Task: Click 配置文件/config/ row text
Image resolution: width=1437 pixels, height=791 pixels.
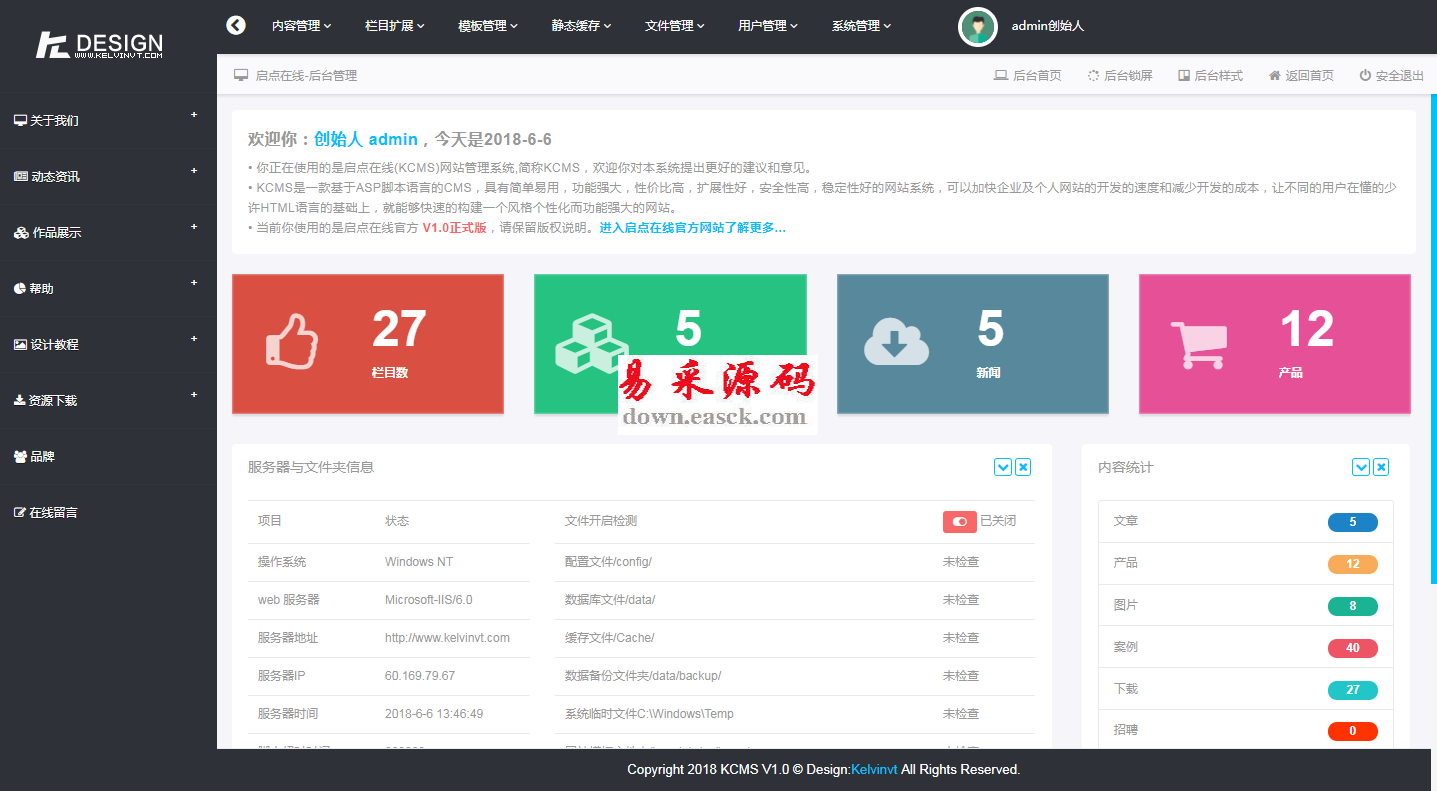Action: (x=608, y=562)
